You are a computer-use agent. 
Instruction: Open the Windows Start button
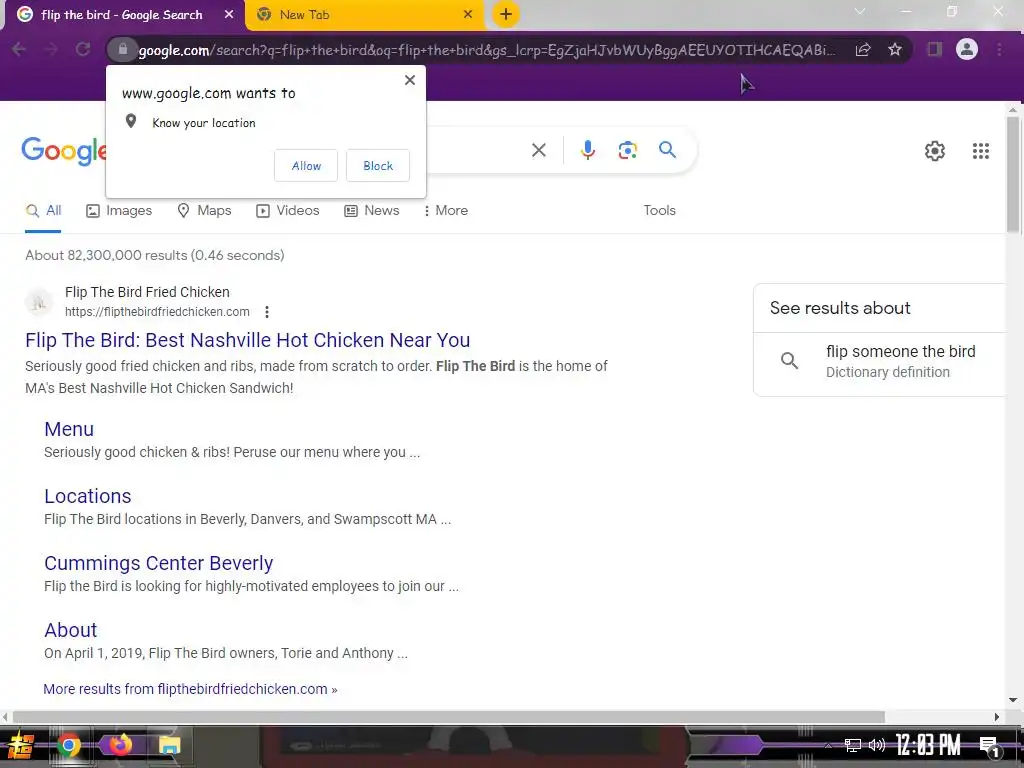pos(20,745)
